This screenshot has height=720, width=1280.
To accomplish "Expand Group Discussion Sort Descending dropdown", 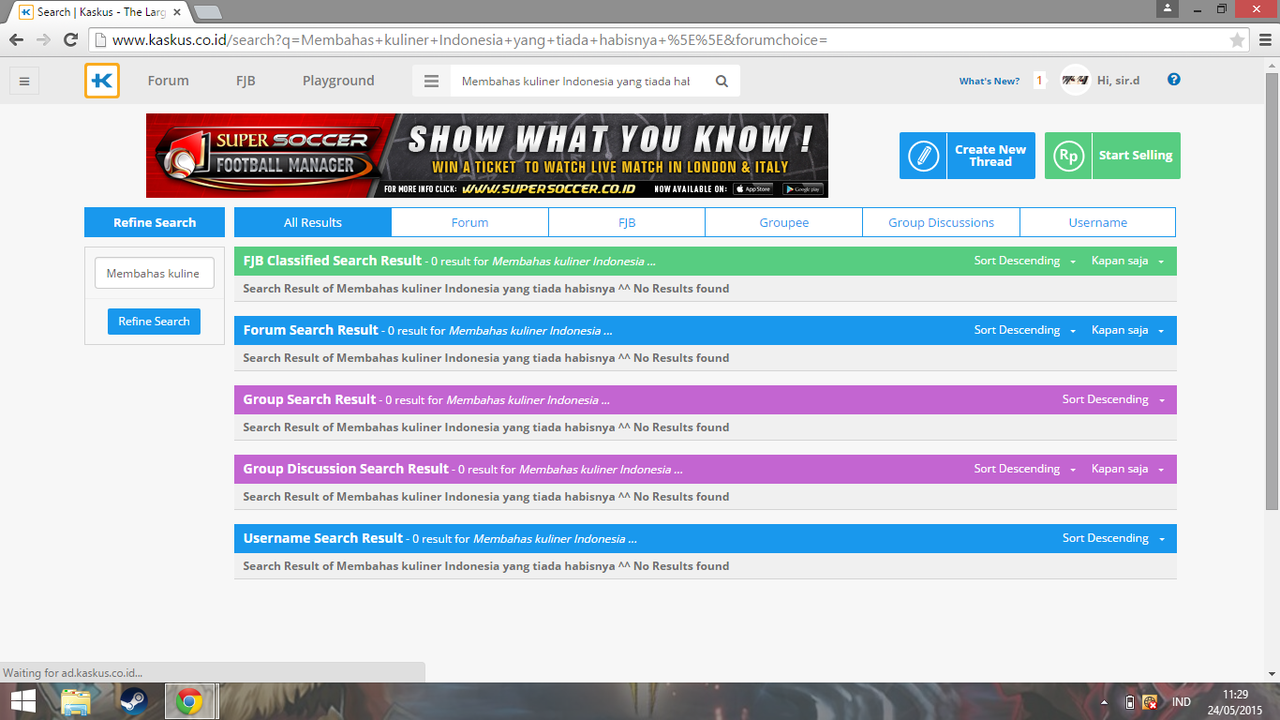I will coord(1025,469).
